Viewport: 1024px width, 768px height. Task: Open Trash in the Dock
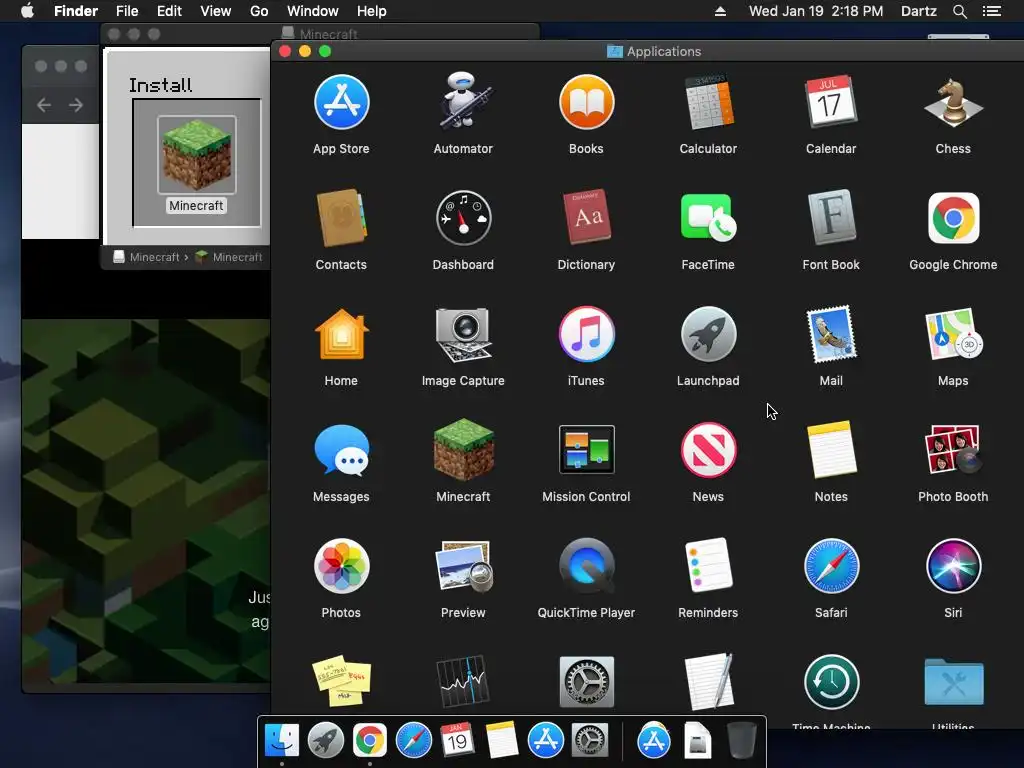tap(741, 740)
